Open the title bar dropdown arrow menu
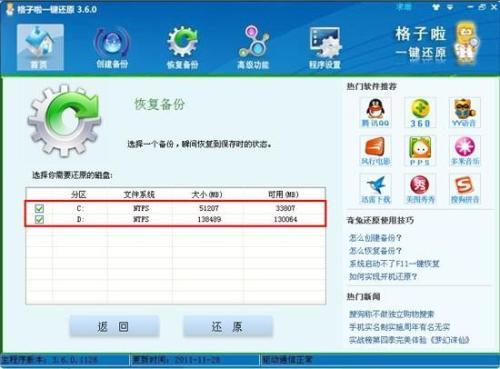500x369 pixels. point(450,7)
